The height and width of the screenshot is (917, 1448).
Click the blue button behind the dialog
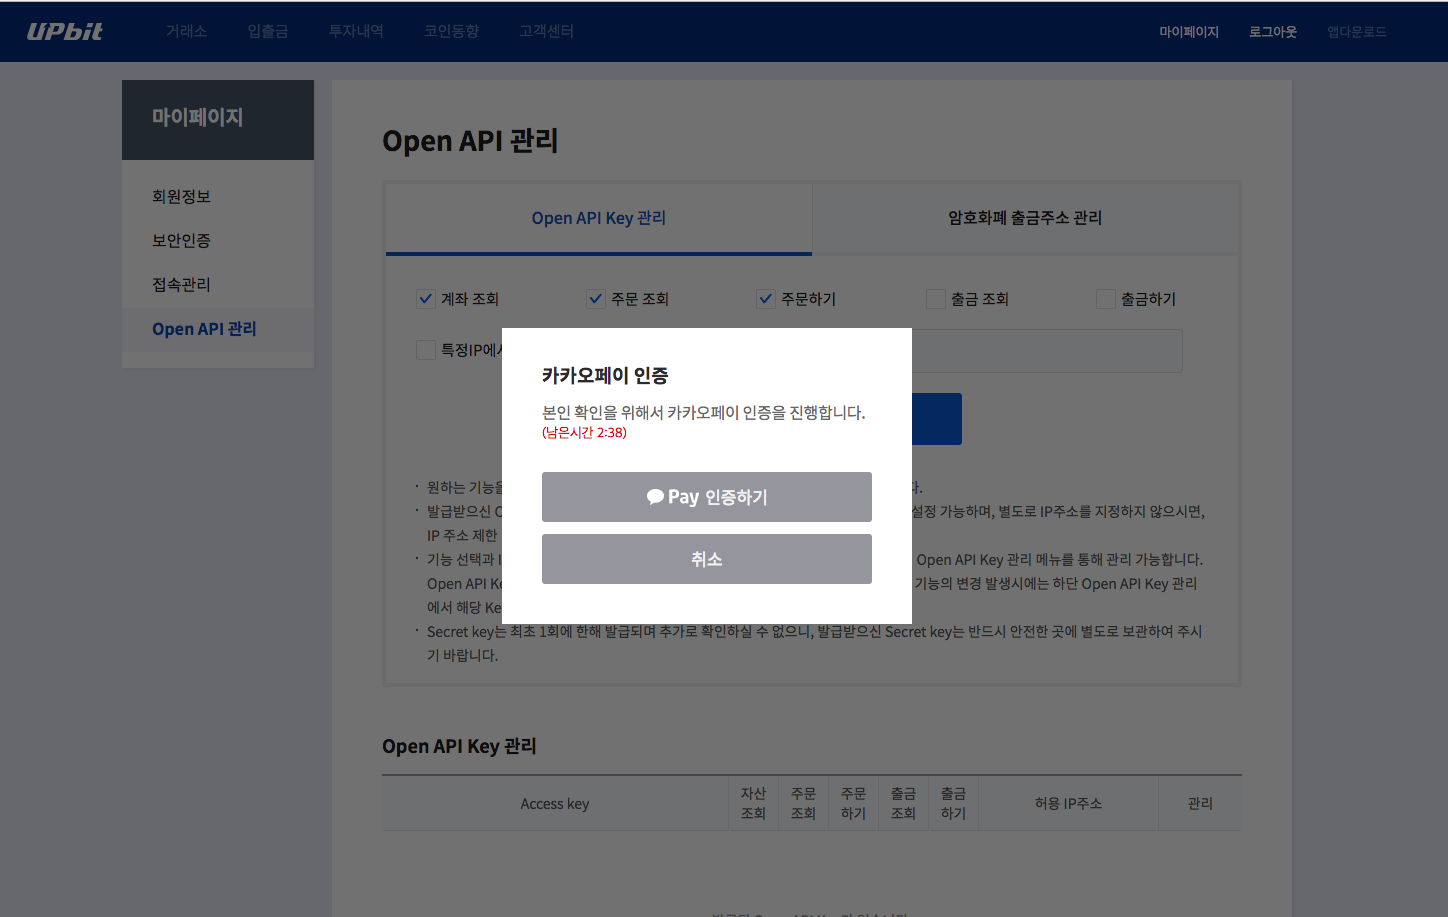pyautogui.click(x=937, y=419)
